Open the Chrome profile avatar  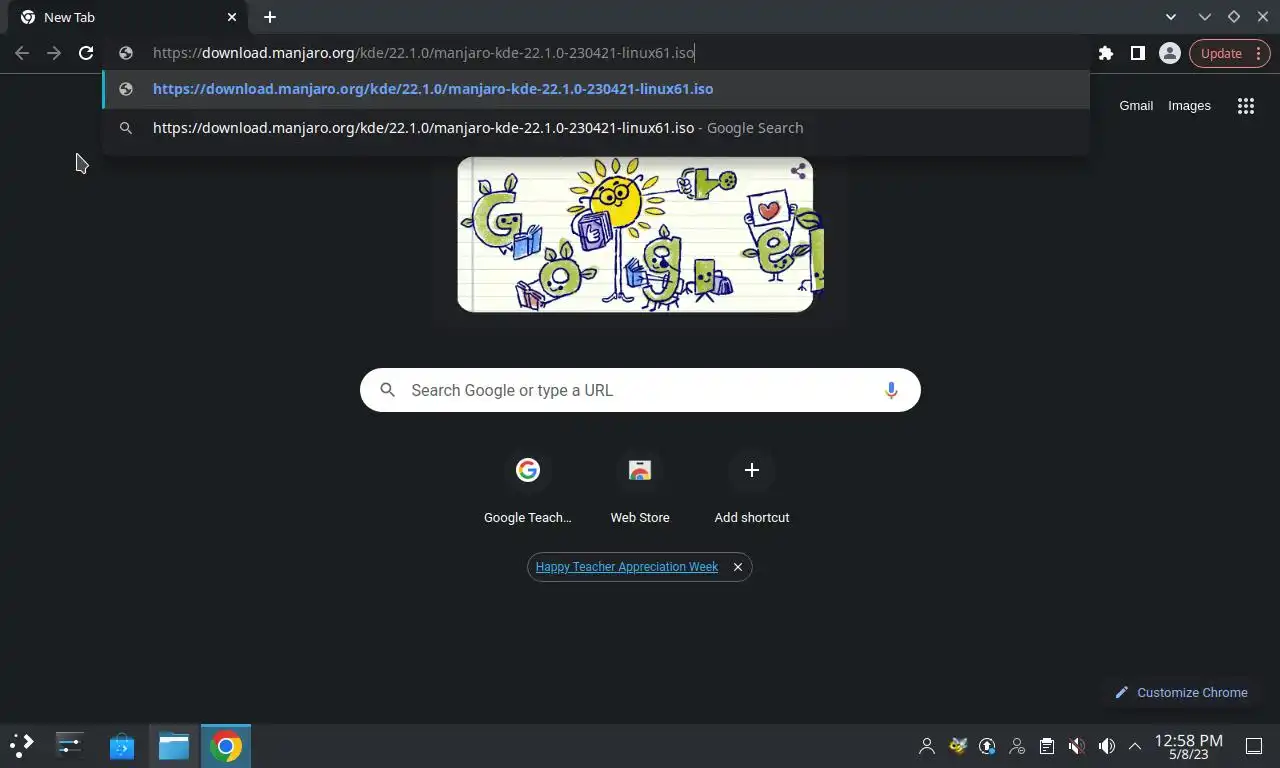tap(1169, 53)
